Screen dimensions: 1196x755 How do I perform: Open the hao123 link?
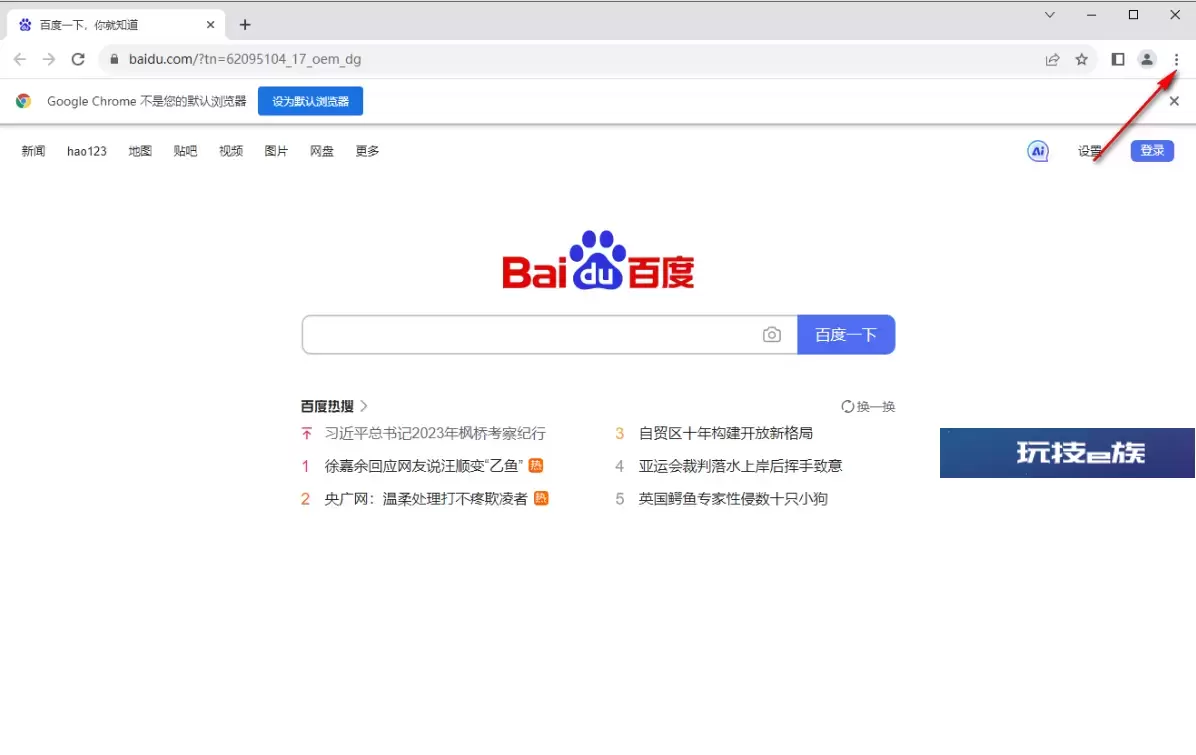point(87,151)
